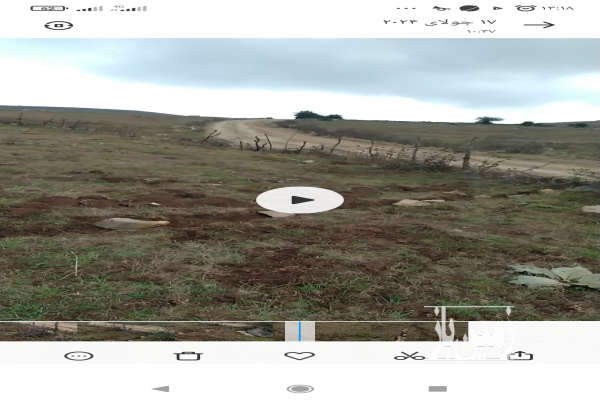The image size is (600, 400).
Task: Tap the alarm clock icon in the status bar
Action: pos(526,8)
